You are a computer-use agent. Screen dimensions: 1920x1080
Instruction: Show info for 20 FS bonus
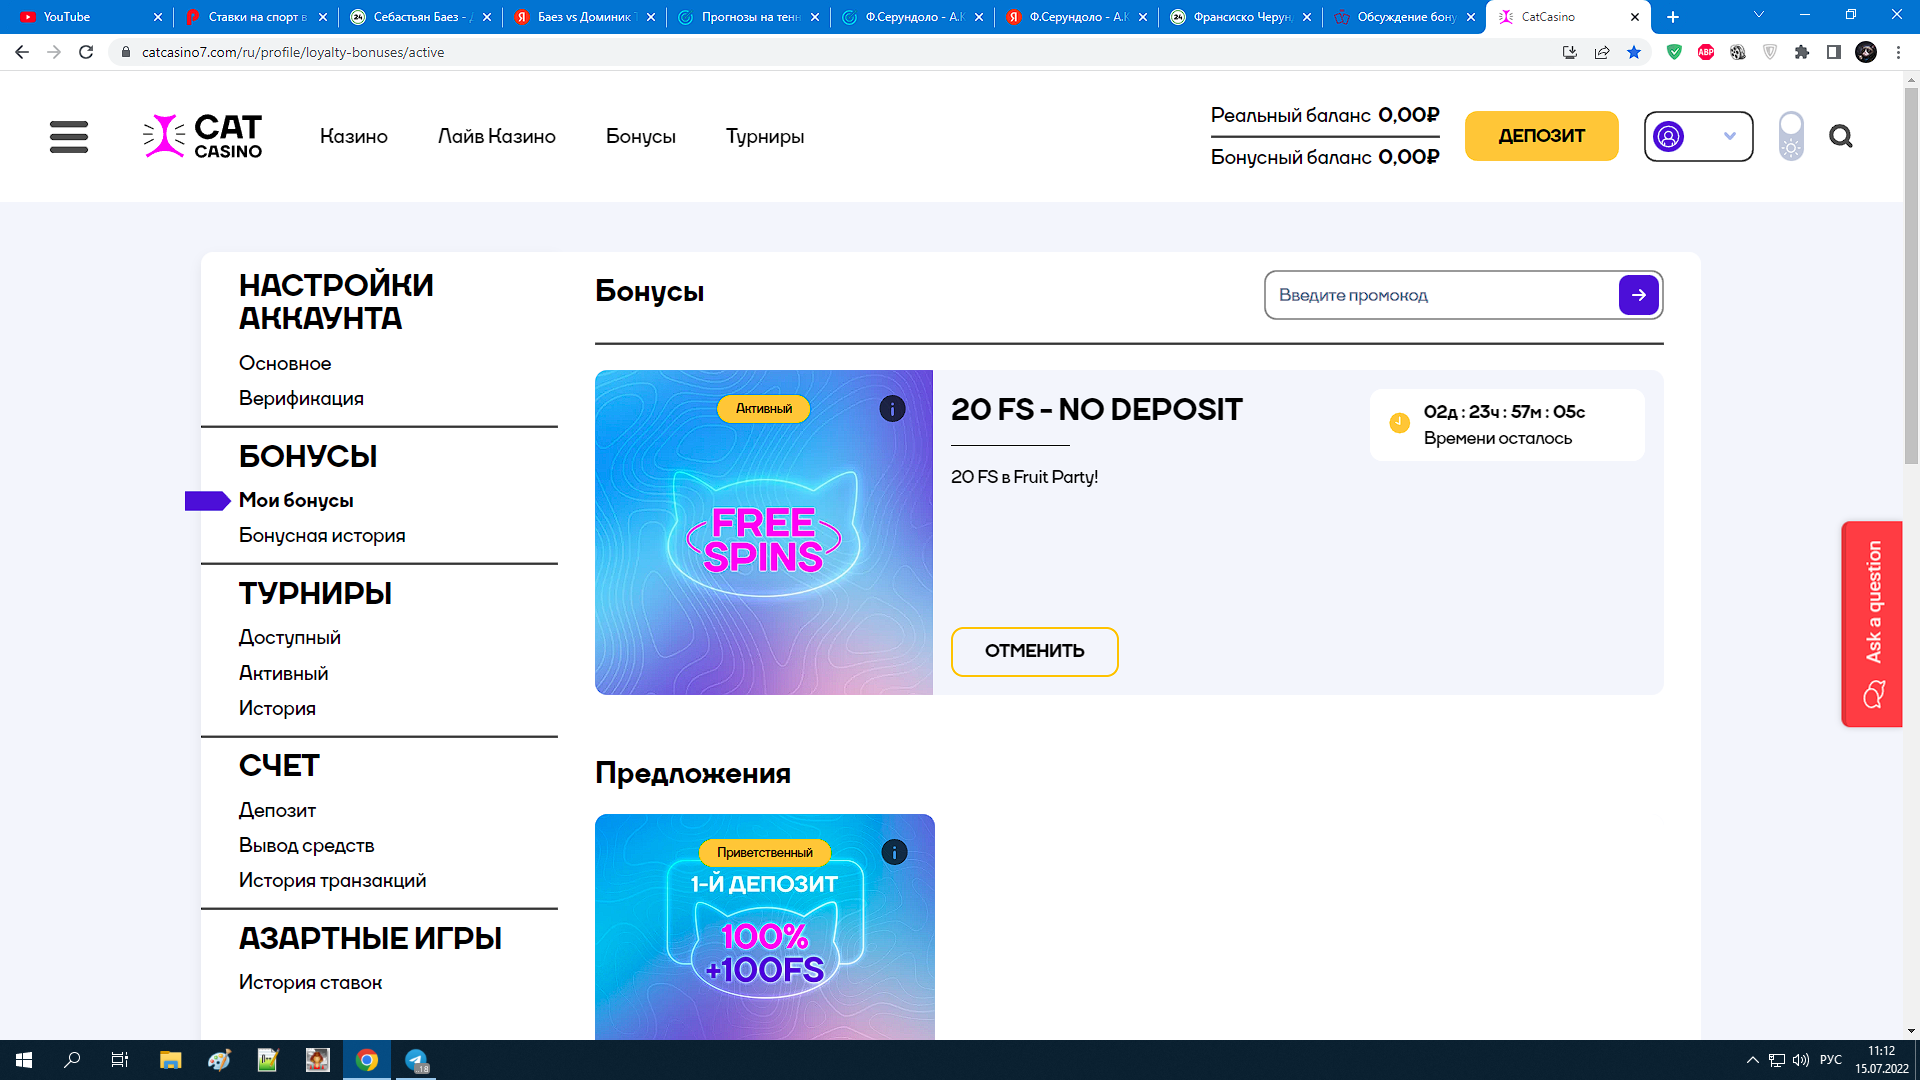tap(892, 409)
